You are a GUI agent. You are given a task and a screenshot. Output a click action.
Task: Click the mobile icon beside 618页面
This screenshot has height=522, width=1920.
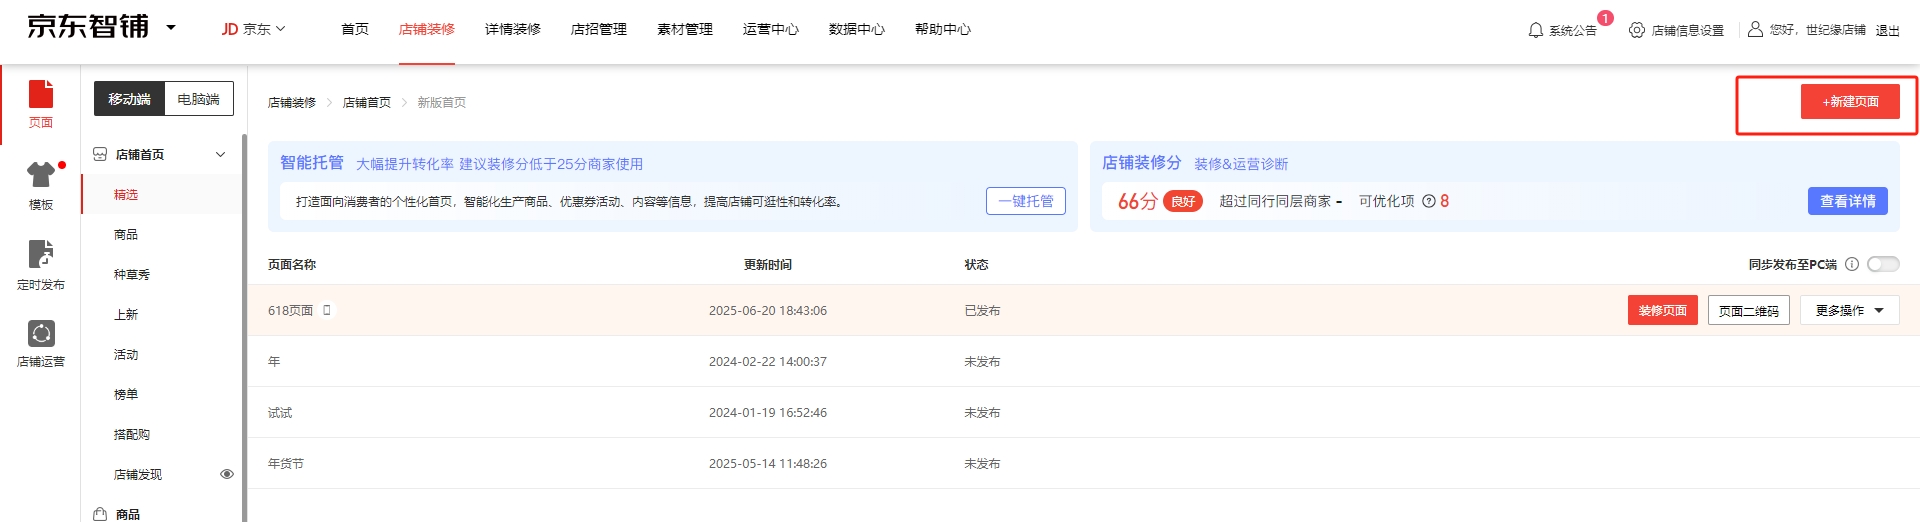[327, 310]
